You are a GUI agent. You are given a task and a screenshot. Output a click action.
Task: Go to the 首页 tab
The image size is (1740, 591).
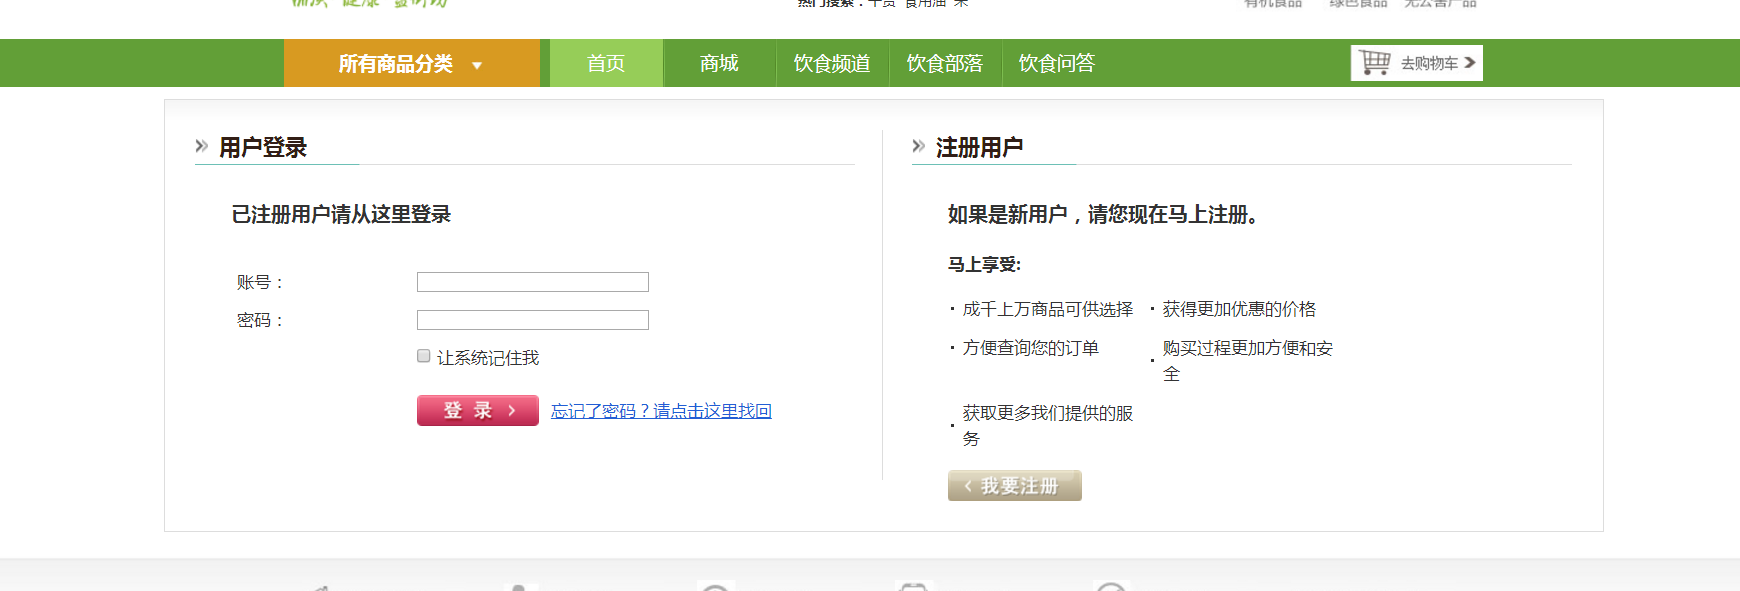point(606,63)
